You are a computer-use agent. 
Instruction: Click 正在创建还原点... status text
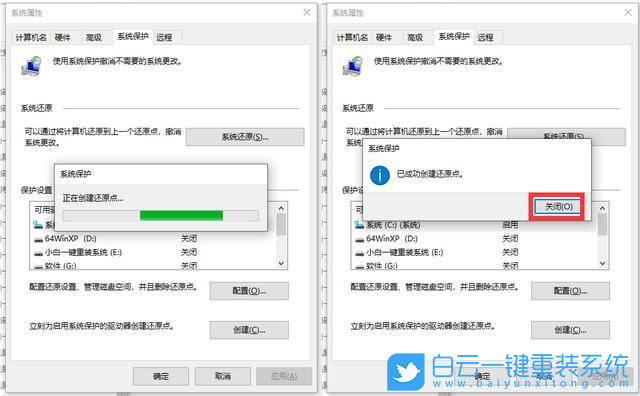(x=93, y=198)
